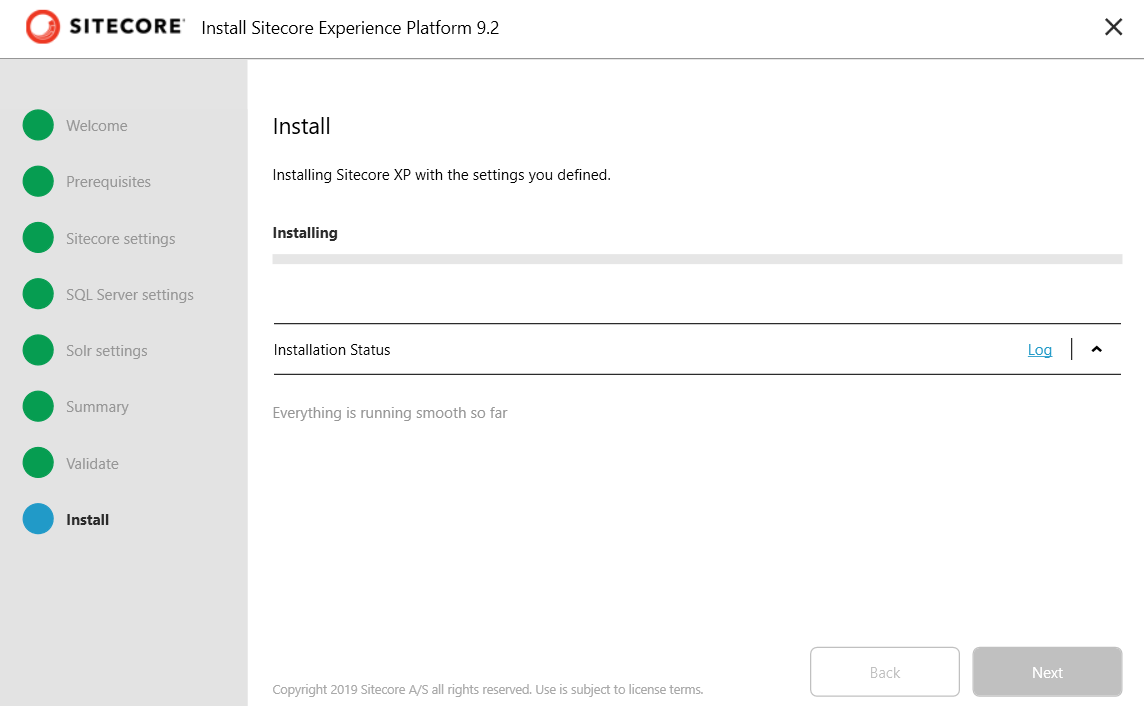The image size is (1144, 706).
Task: Click the Installation Status header text
Action: [x=332, y=350]
